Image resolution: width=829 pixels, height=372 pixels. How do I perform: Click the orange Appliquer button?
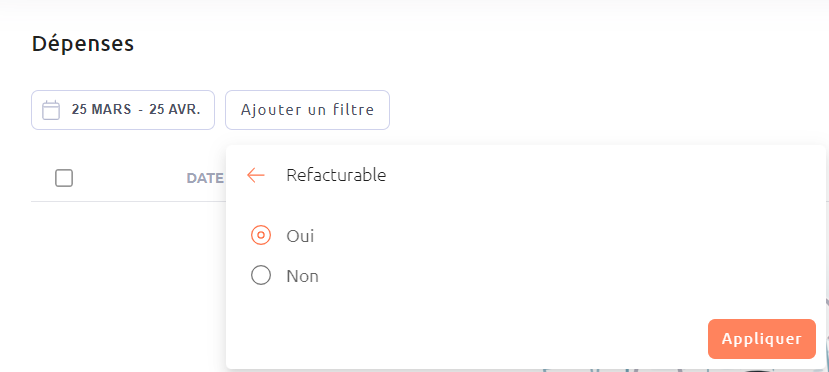761,339
